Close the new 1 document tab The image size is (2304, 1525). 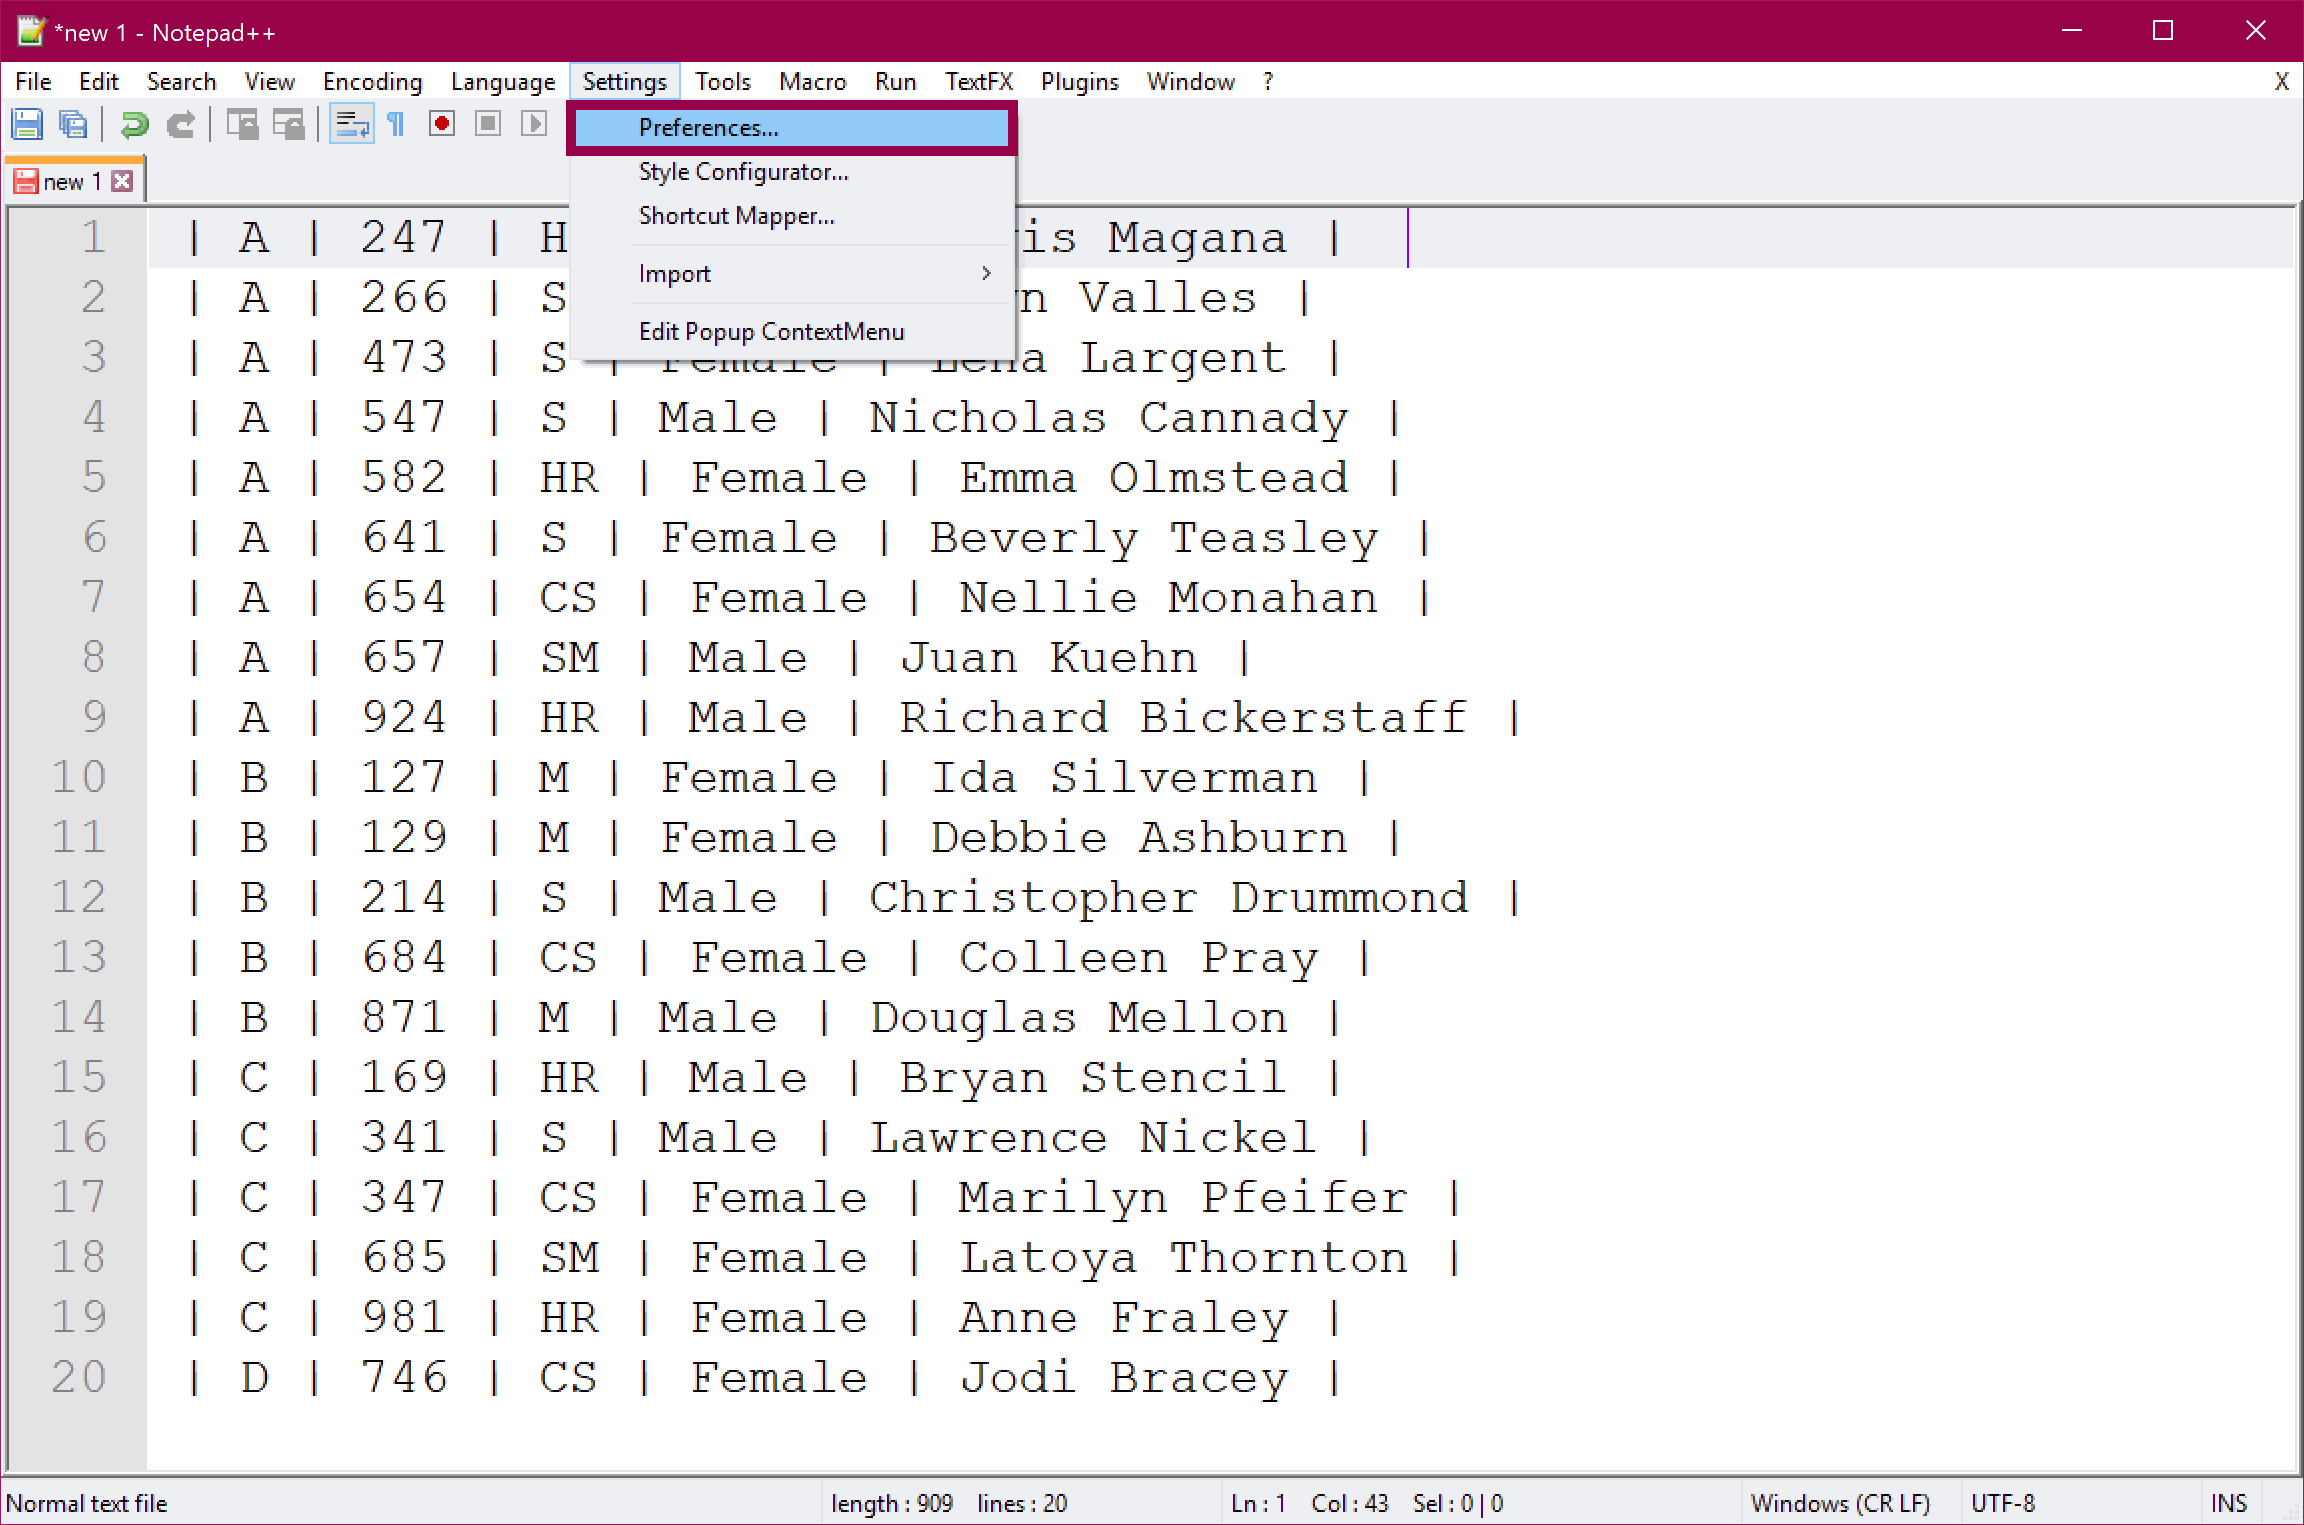(122, 181)
